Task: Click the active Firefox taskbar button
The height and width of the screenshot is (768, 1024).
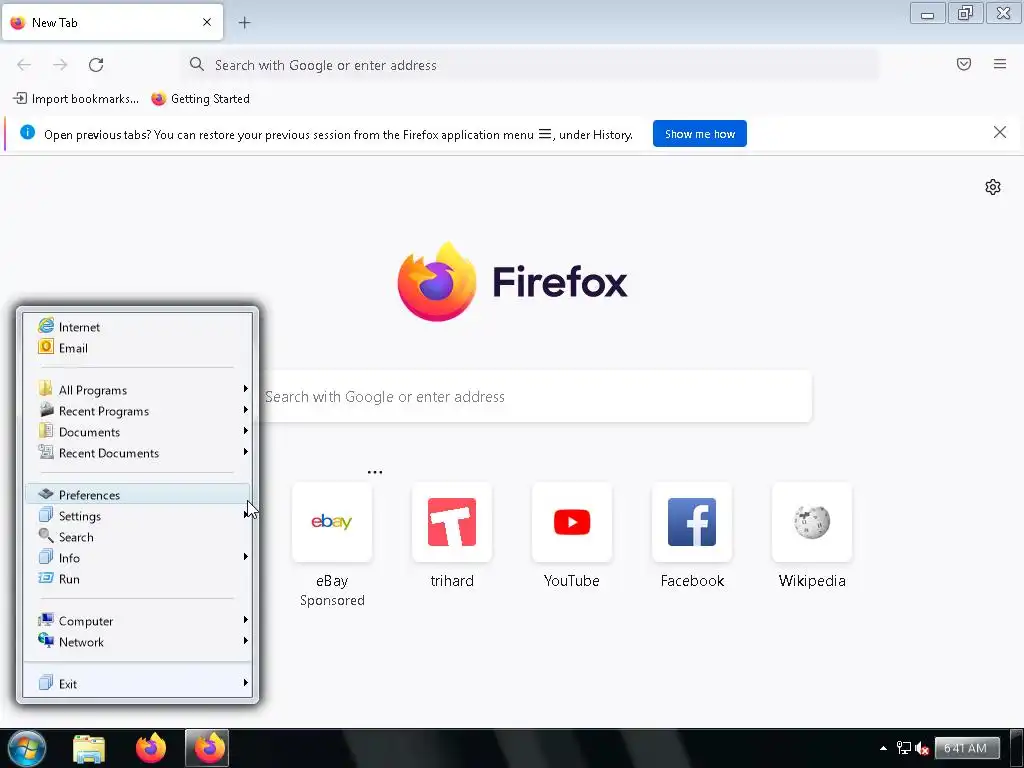Action: coord(208,748)
